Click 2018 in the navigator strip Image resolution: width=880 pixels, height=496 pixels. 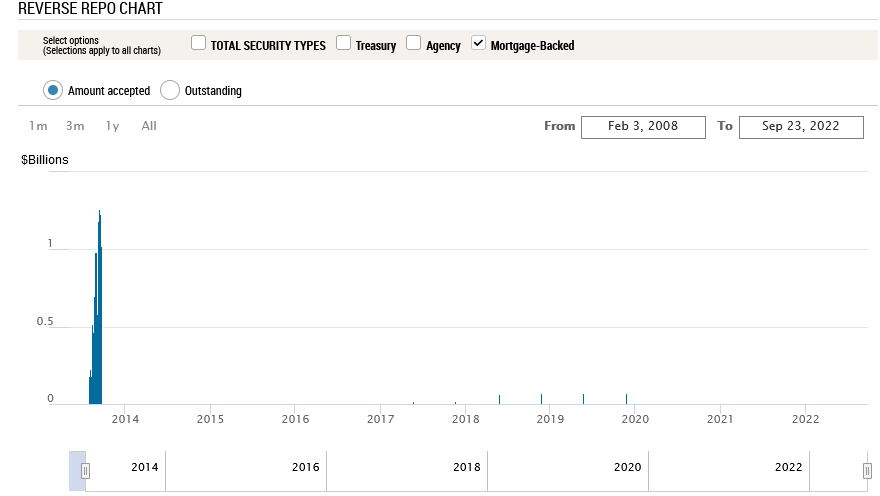click(x=467, y=467)
